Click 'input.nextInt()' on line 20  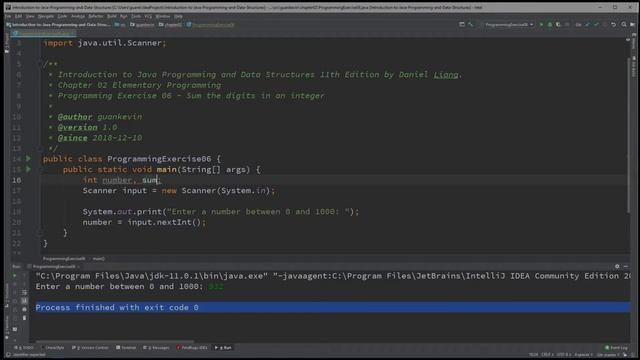click(x=164, y=222)
